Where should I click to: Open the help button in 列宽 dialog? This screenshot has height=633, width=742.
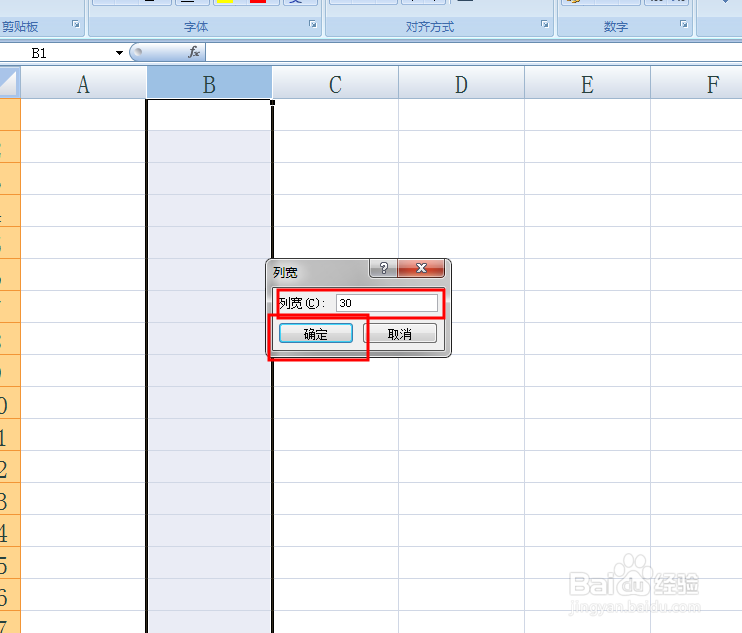[x=383, y=268]
